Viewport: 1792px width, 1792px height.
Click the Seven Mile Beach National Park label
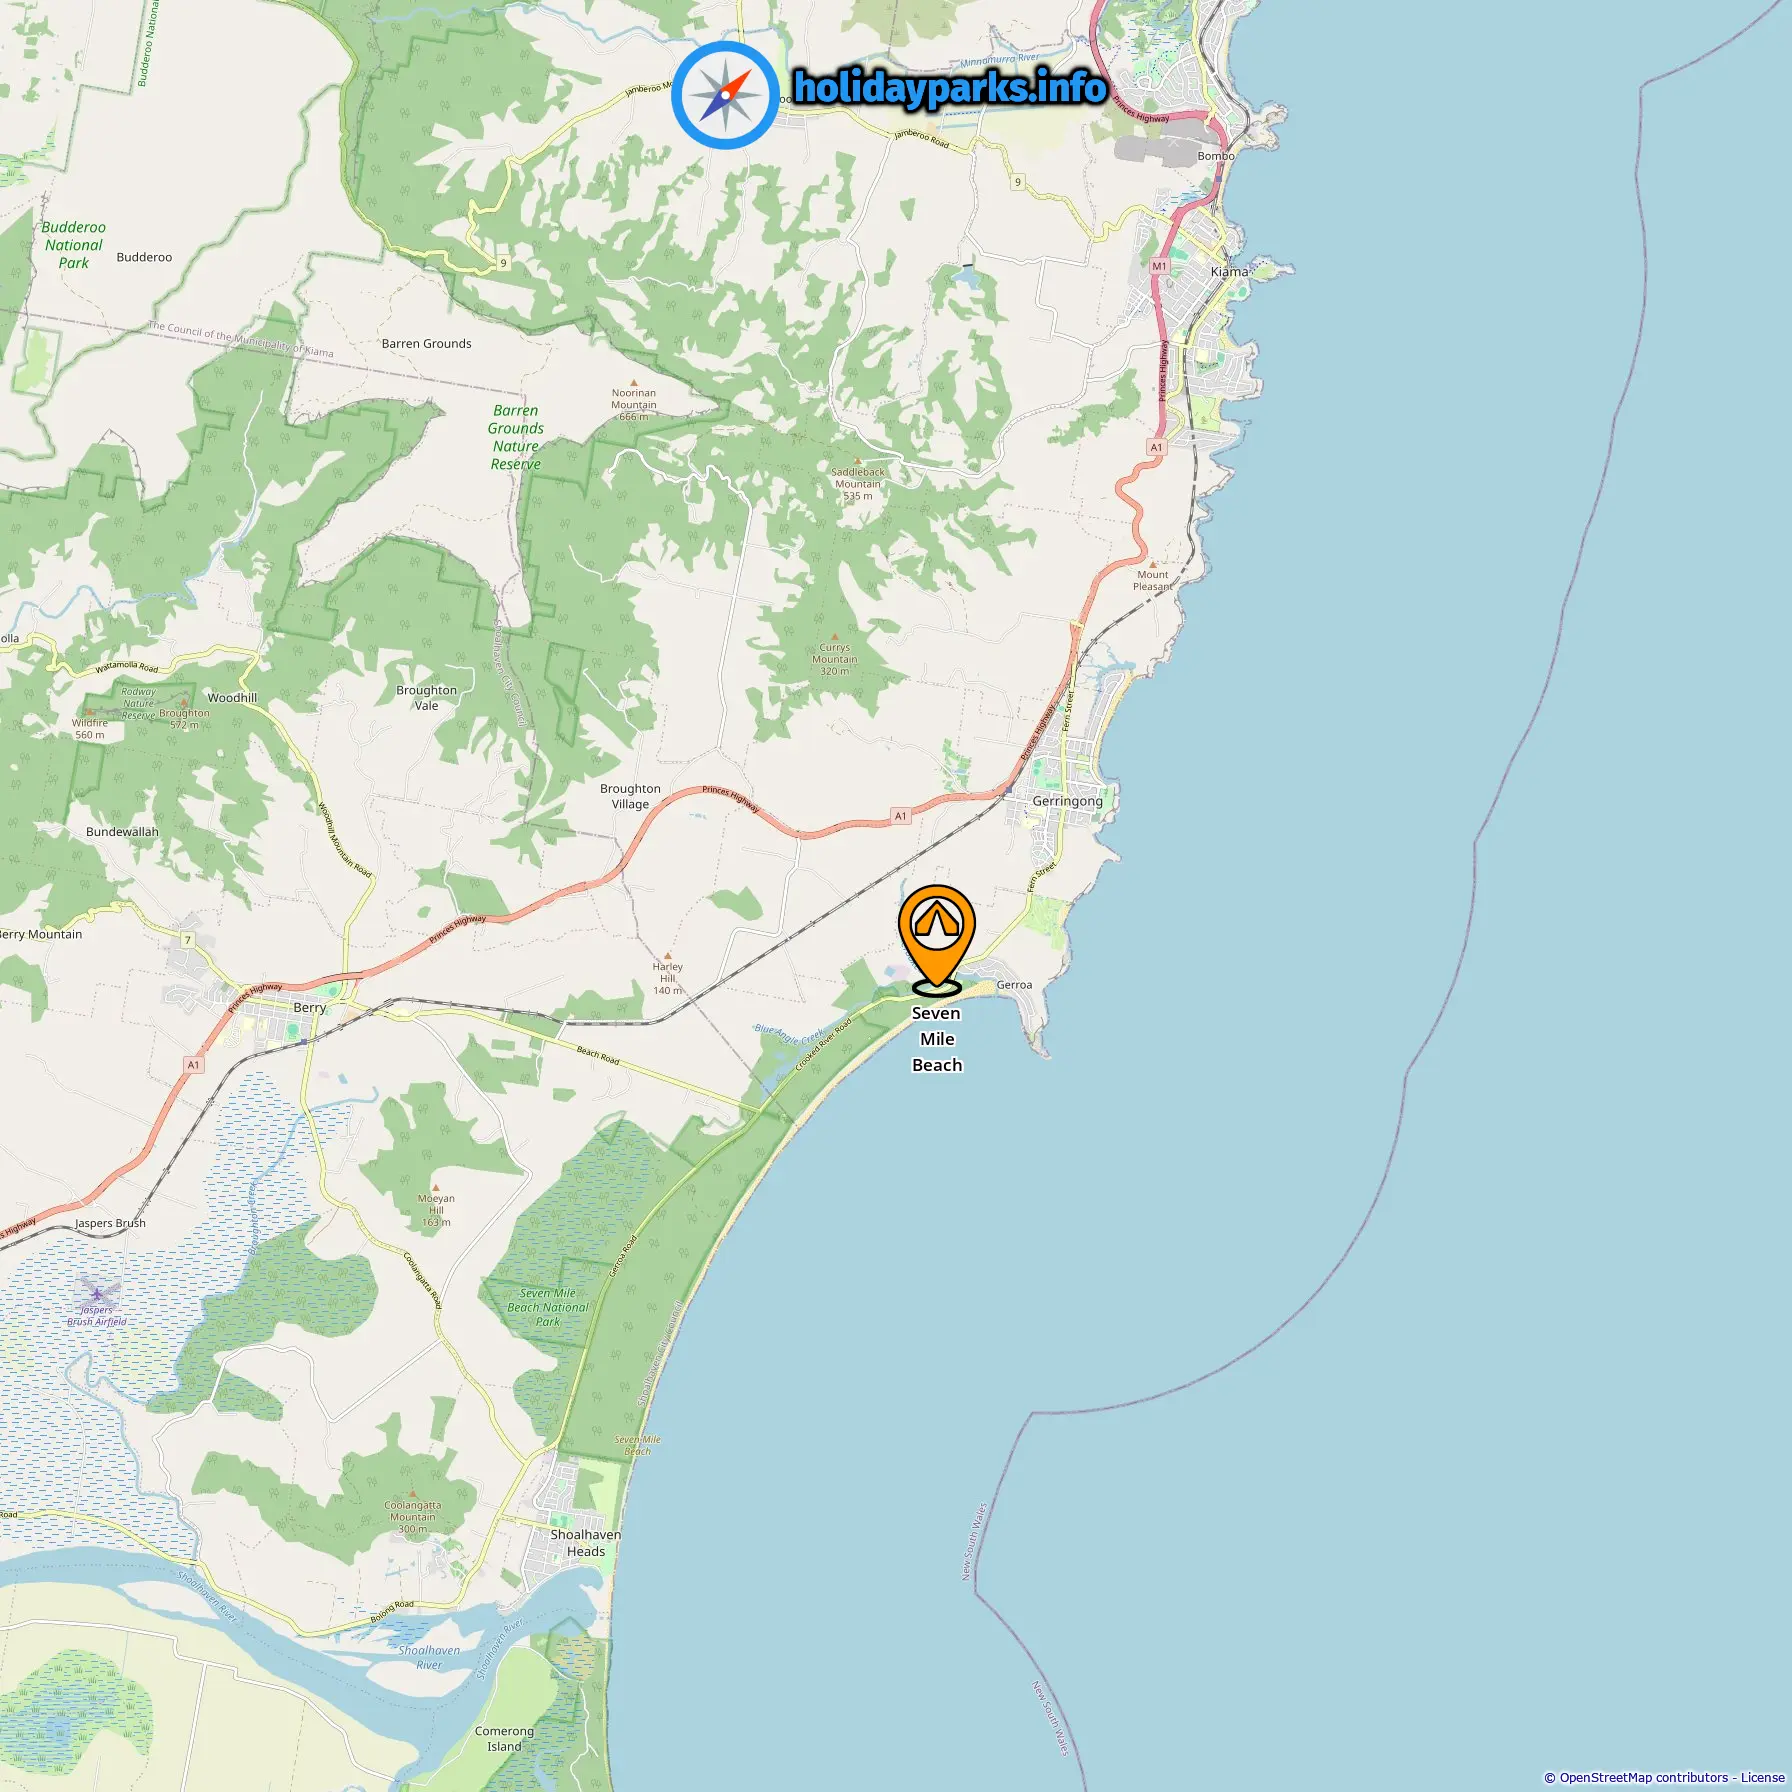click(548, 1307)
